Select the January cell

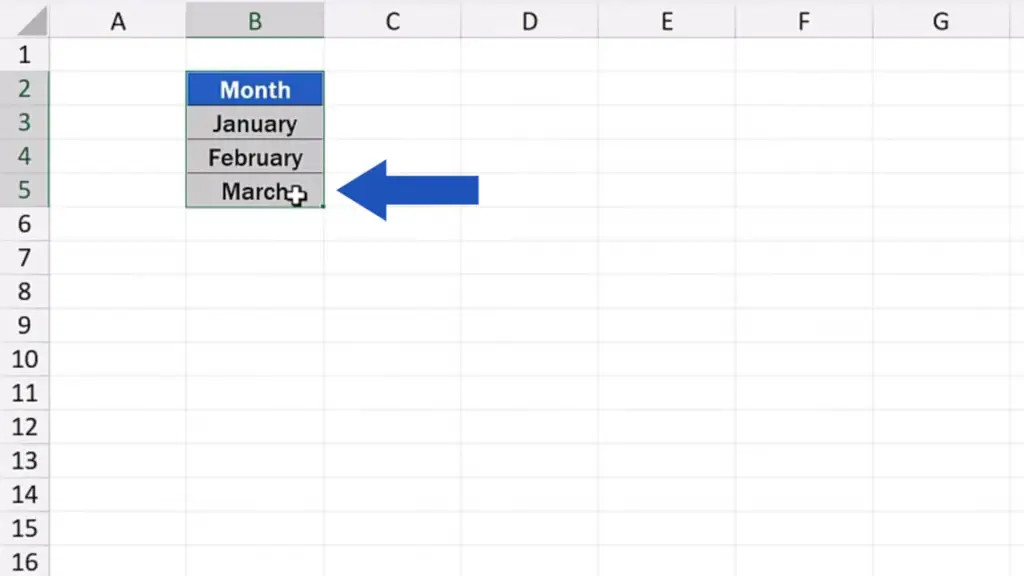tap(255, 123)
